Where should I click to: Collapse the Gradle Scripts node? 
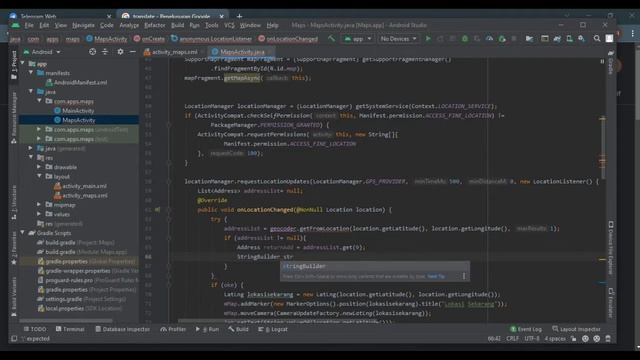click(22, 233)
